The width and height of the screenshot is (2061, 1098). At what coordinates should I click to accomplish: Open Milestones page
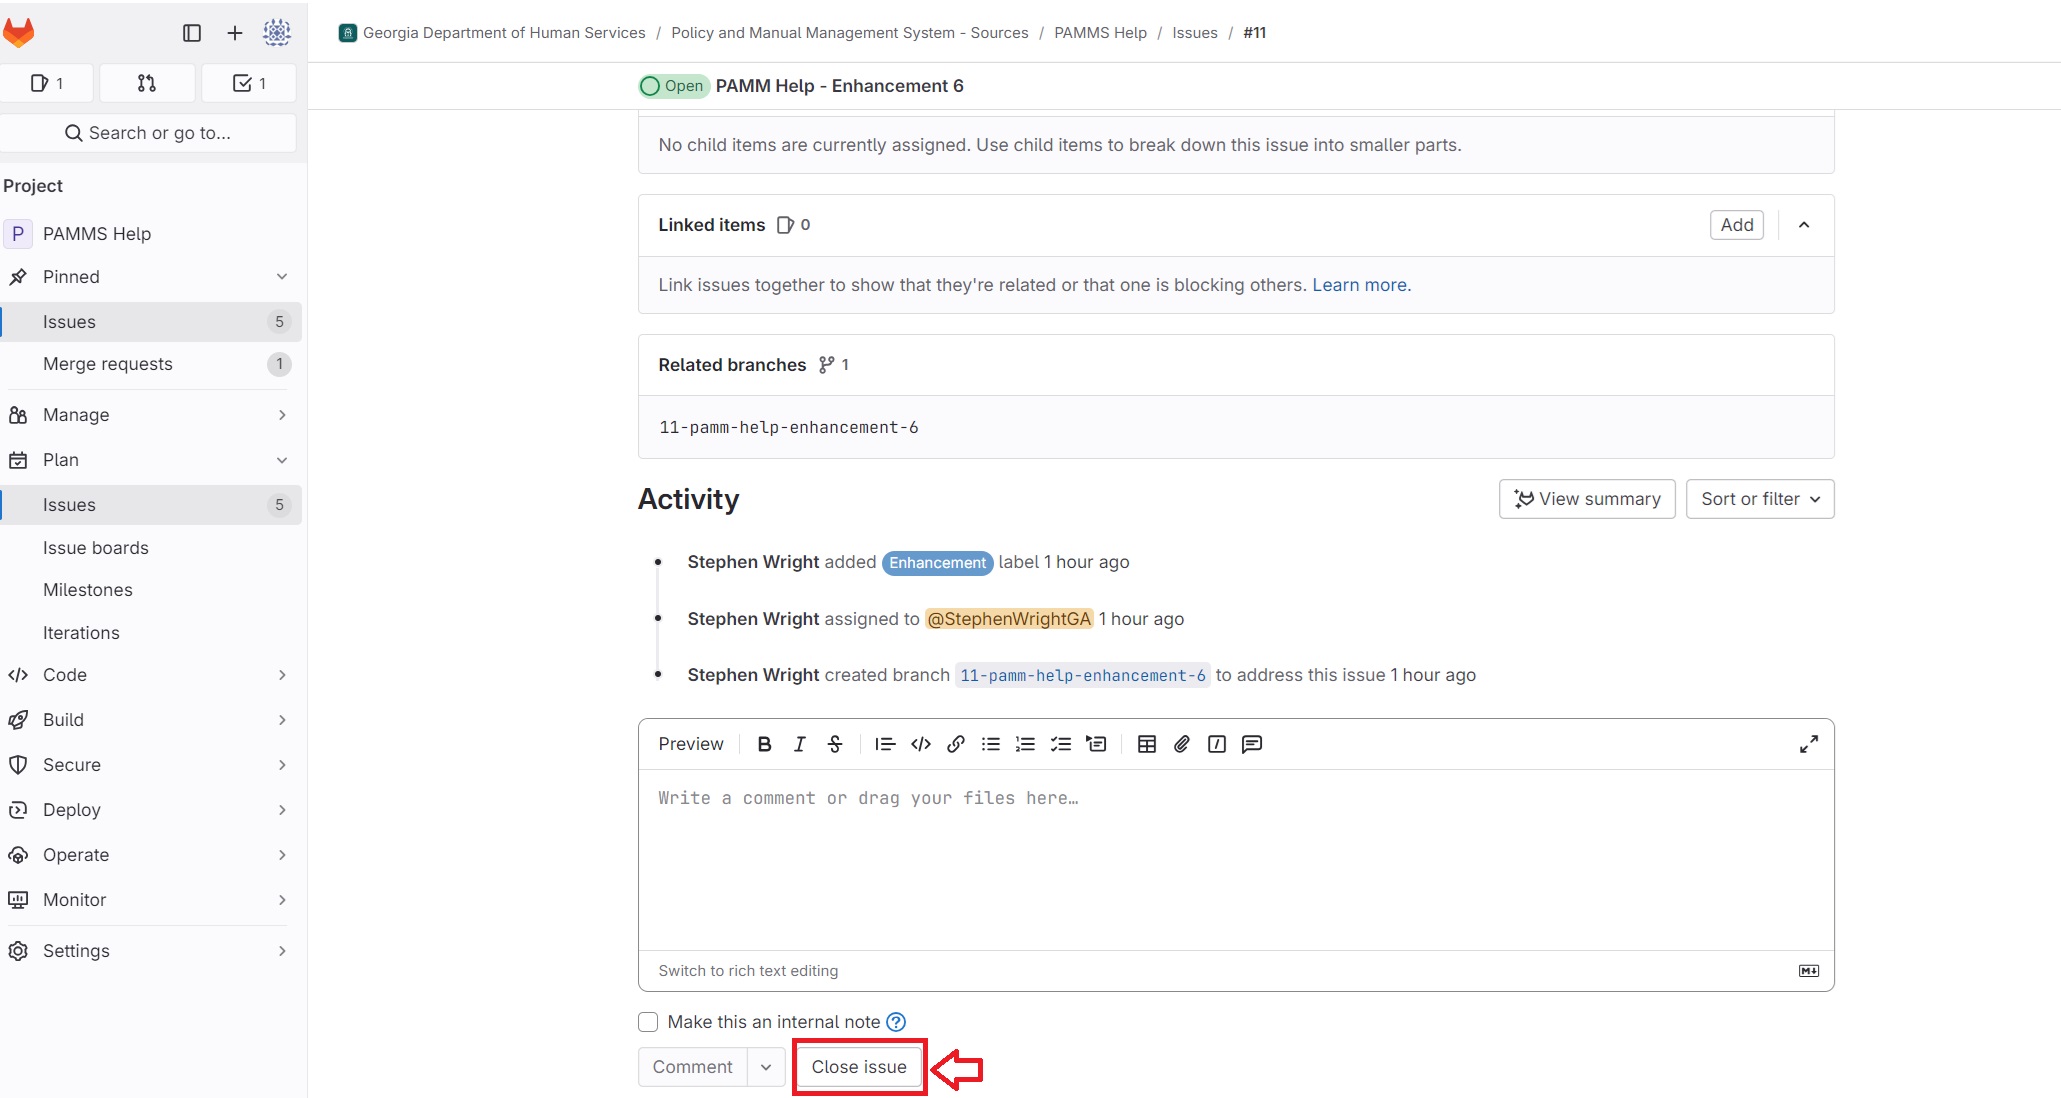150,590
